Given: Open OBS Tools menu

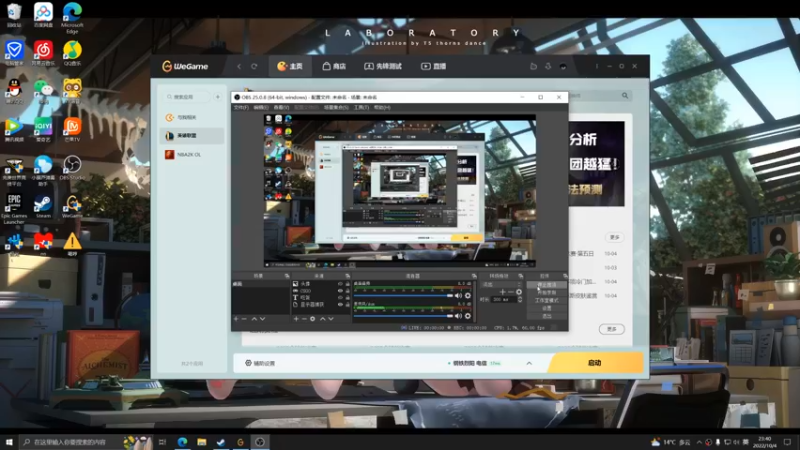Looking at the screenshot, I should 361,108.
